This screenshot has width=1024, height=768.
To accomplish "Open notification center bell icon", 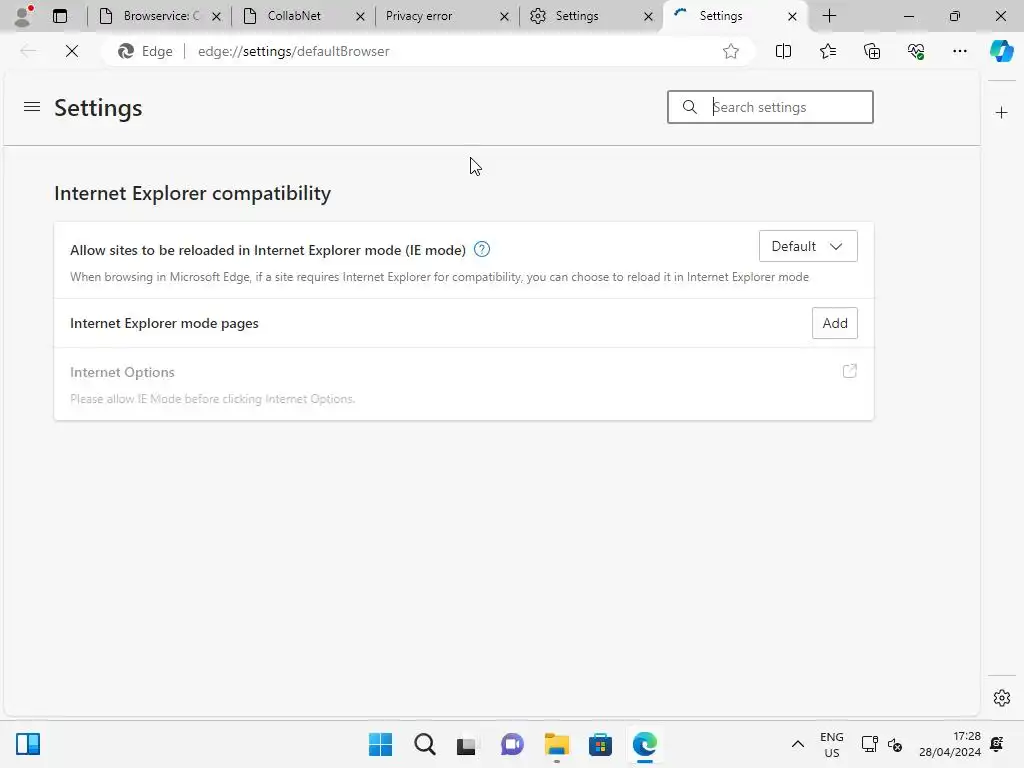I will click(997, 744).
